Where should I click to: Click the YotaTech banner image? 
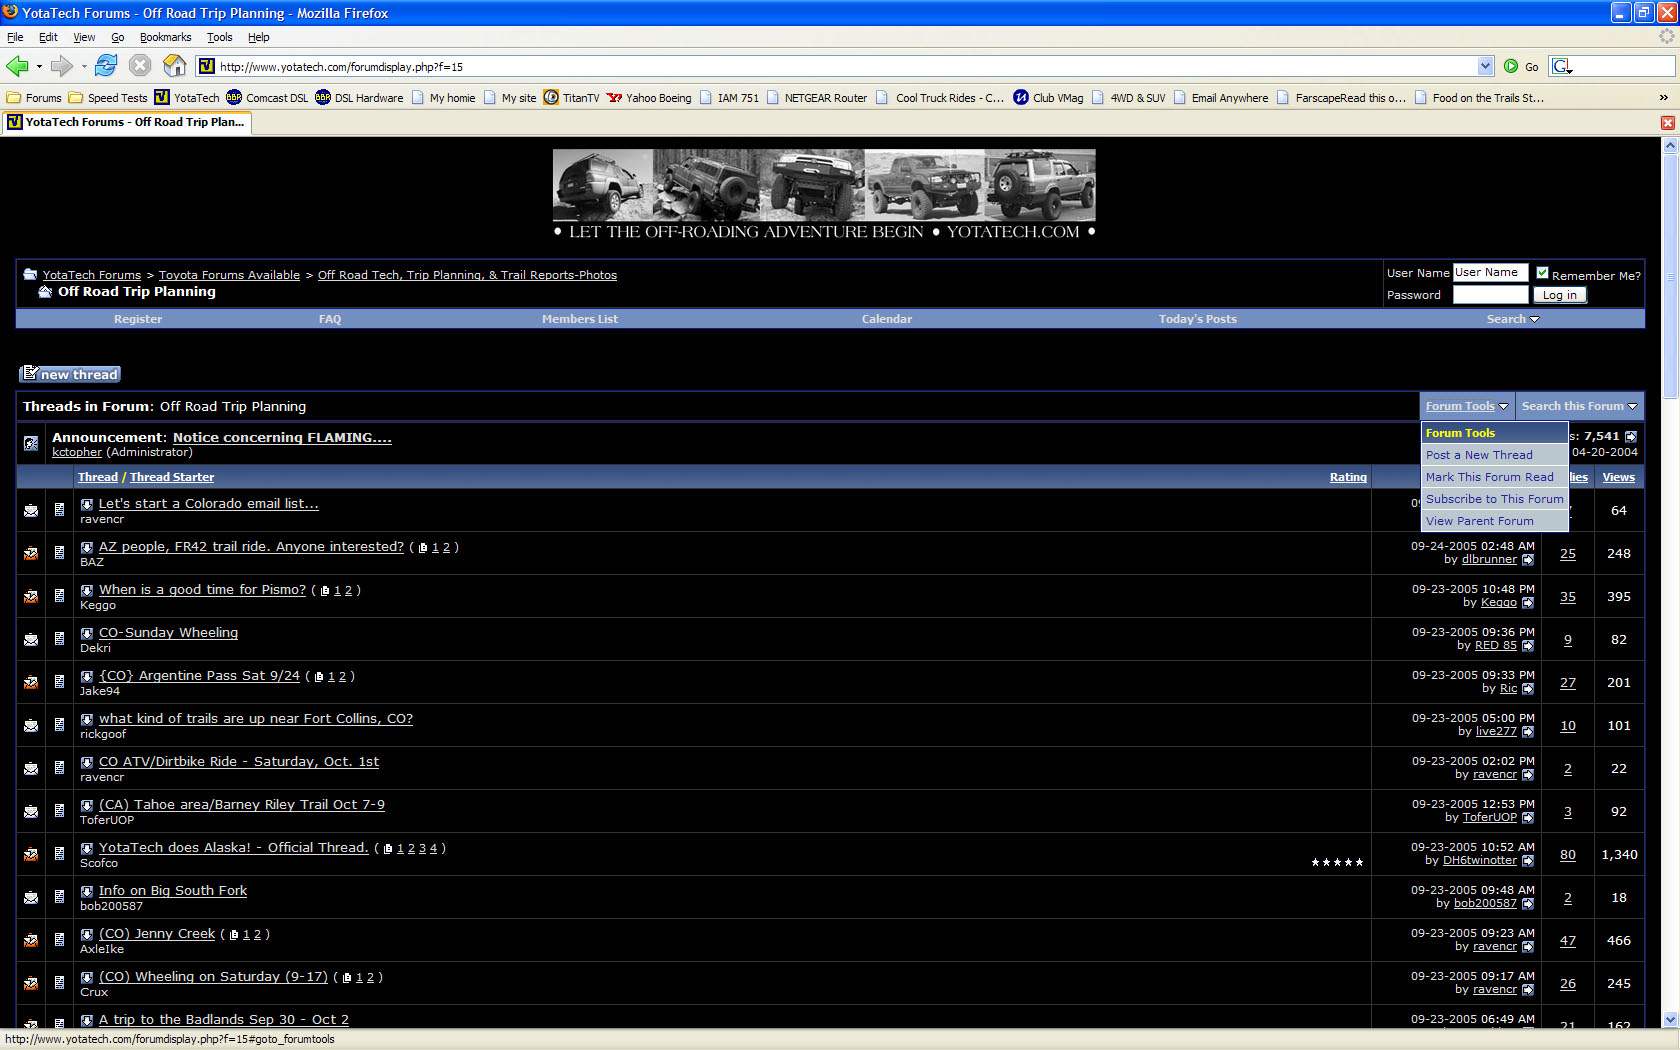coord(824,196)
